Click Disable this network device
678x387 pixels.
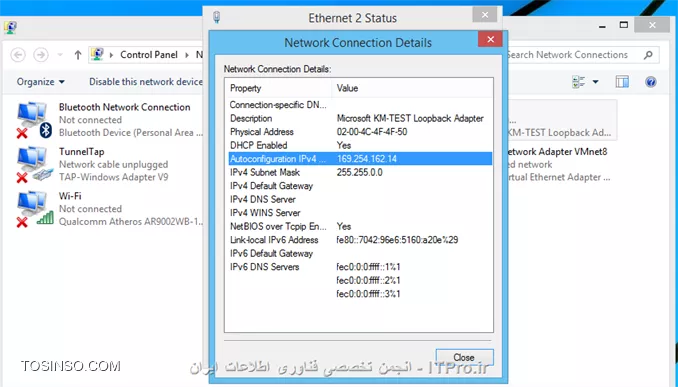146,82
